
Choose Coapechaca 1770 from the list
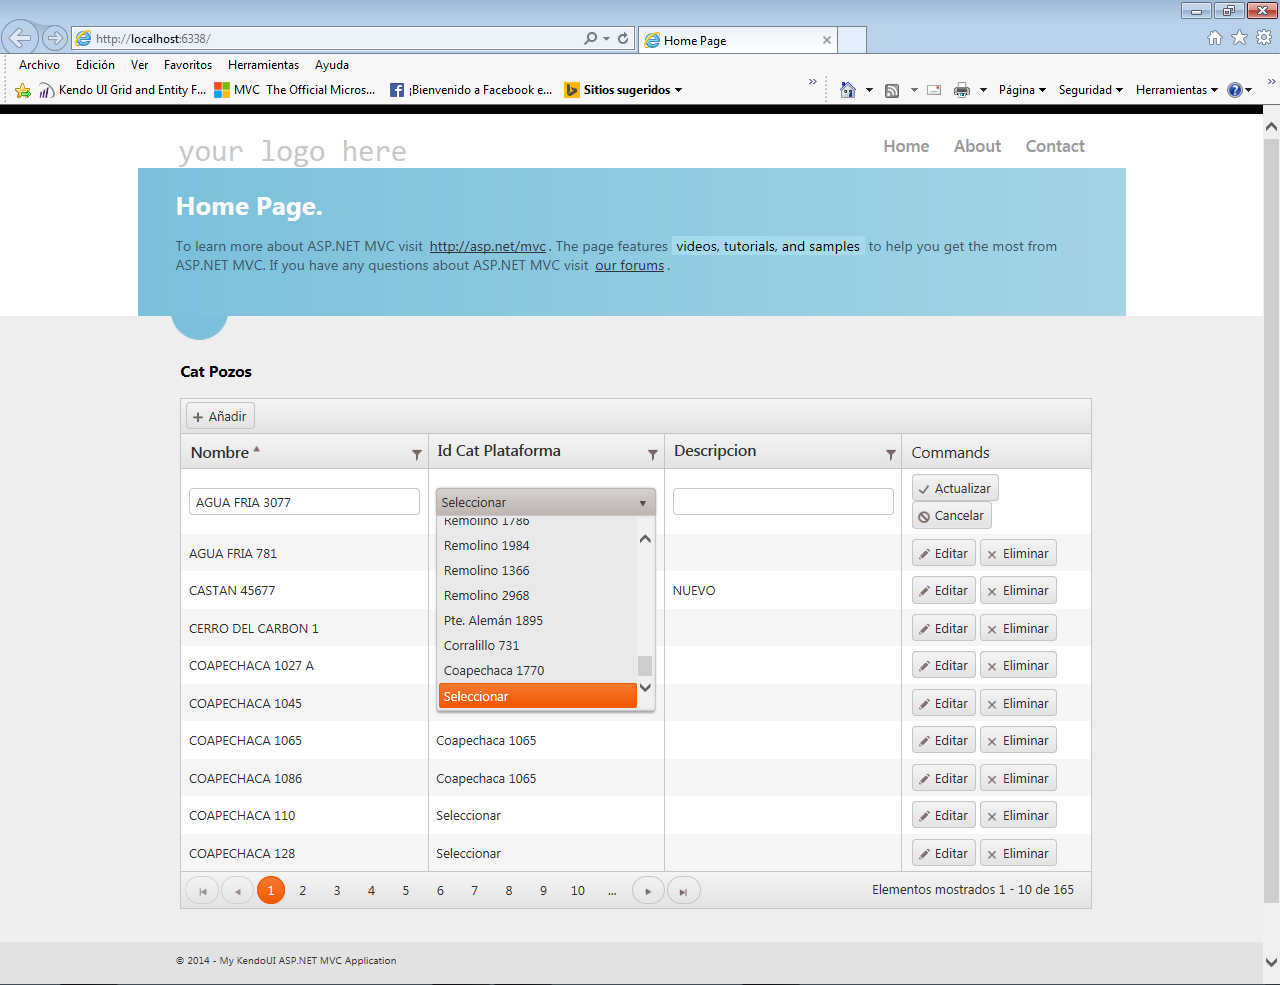click(x=538, y=671)
